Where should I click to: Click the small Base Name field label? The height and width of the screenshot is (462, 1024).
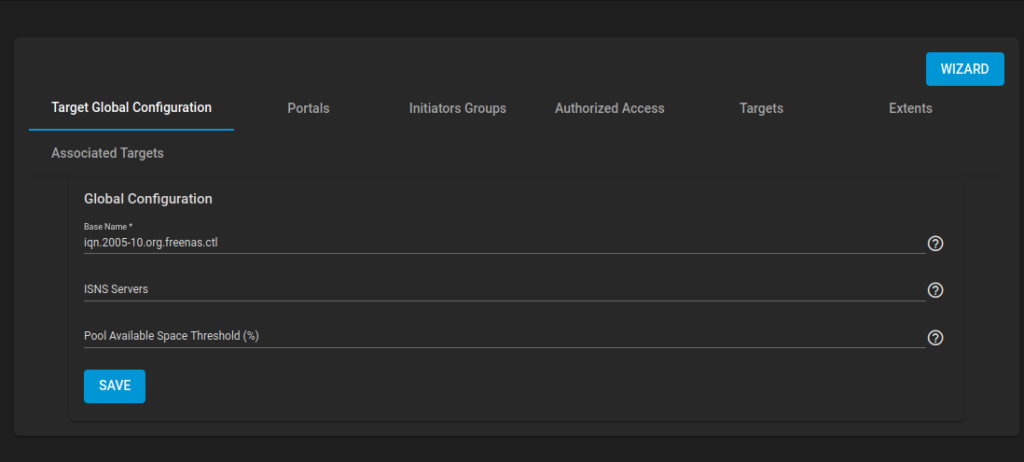click(x=106, y=226)
